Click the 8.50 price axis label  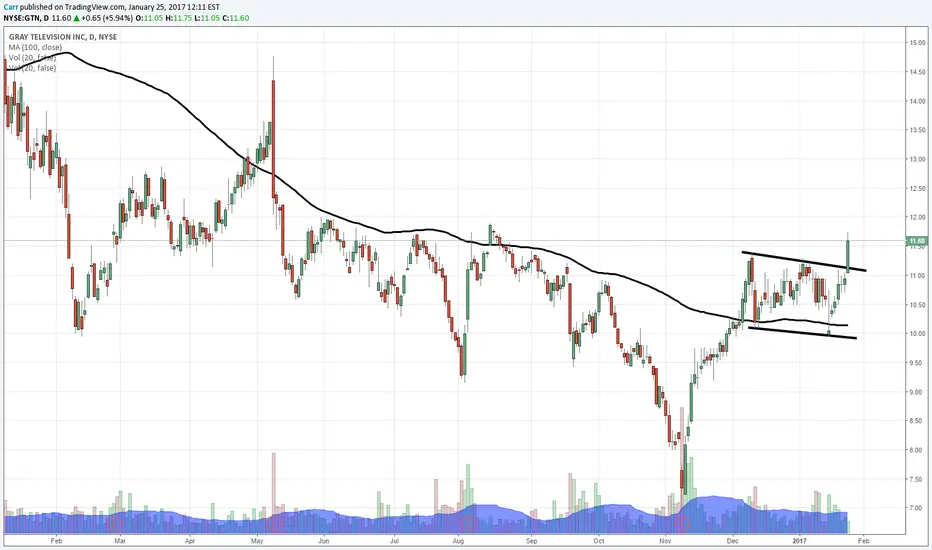point(917,421)
